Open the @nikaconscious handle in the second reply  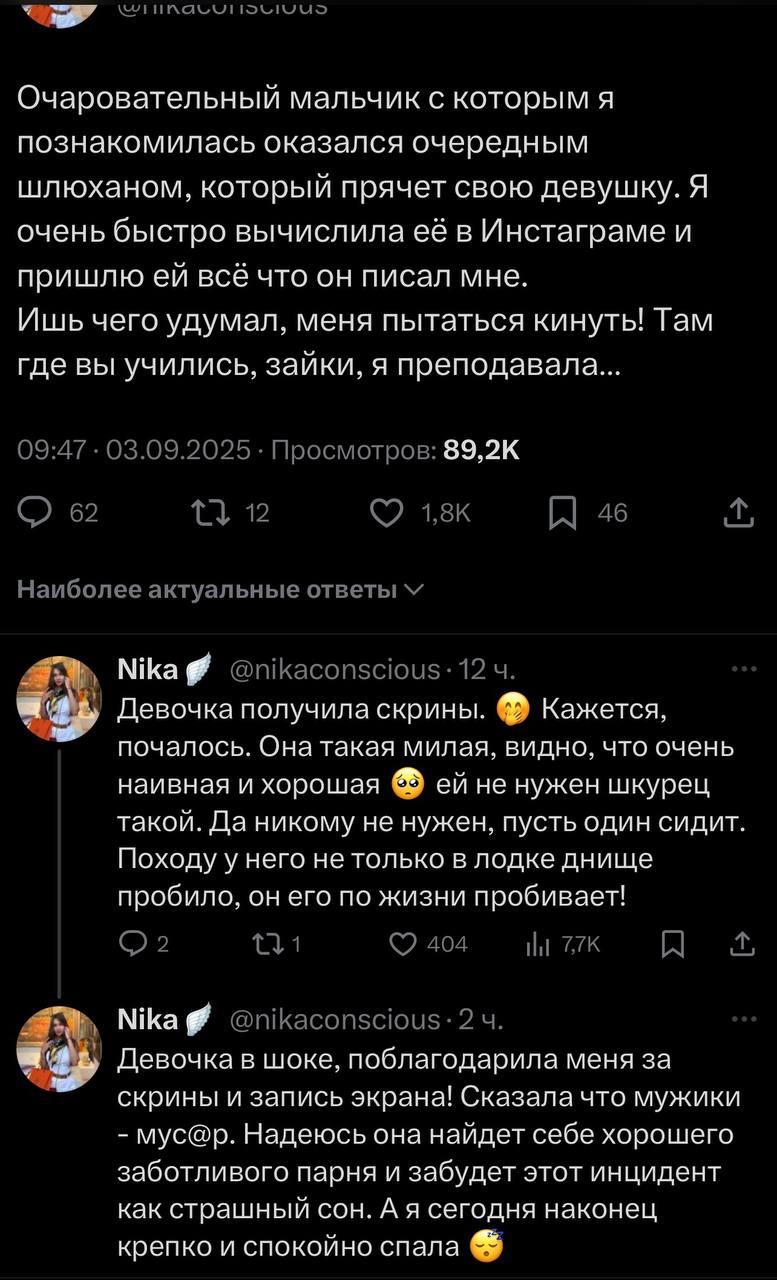pyautogui.click(x=335, y=1019)
